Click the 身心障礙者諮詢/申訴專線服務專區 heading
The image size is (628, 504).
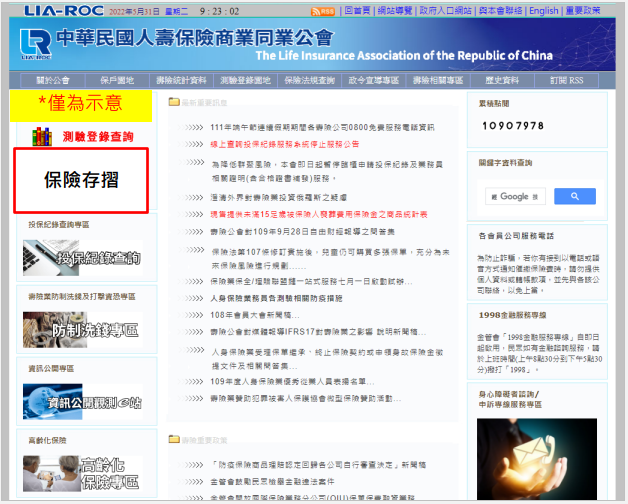[x=510, y=399]
